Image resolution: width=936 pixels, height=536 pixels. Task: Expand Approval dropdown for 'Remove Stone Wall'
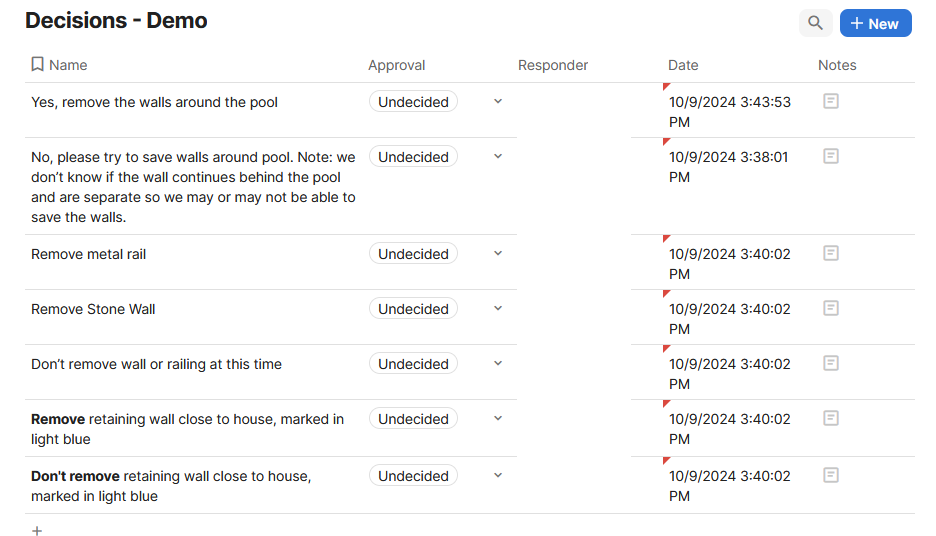tap(498, 309)
